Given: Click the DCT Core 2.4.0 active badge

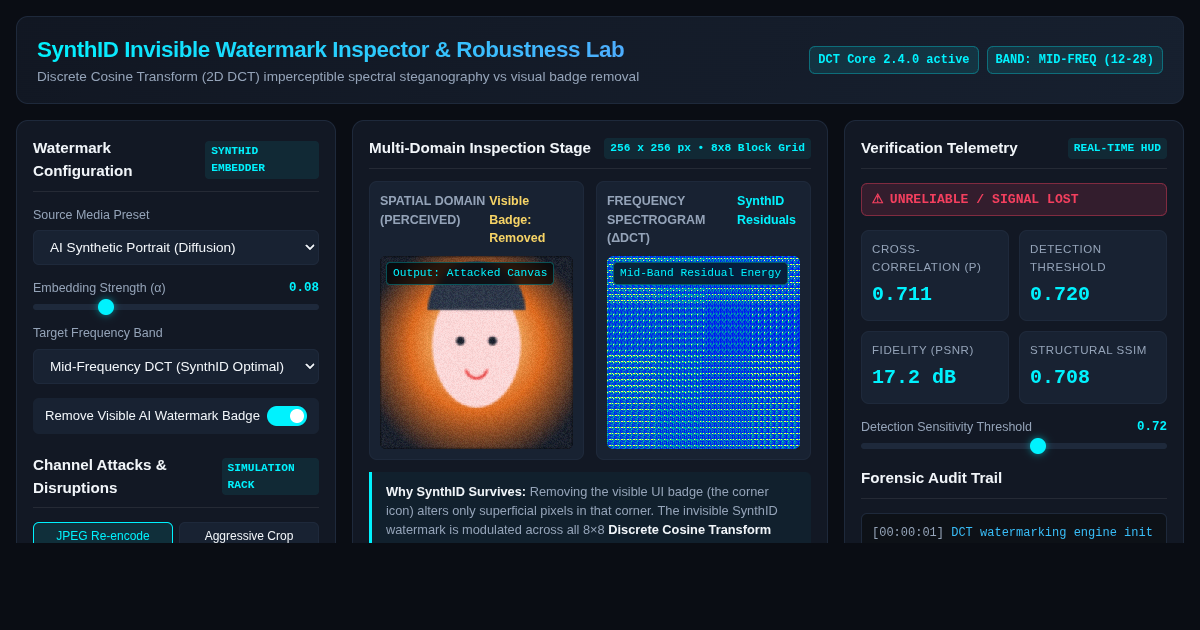Looking at the screenshot, I should coord(894,60).
